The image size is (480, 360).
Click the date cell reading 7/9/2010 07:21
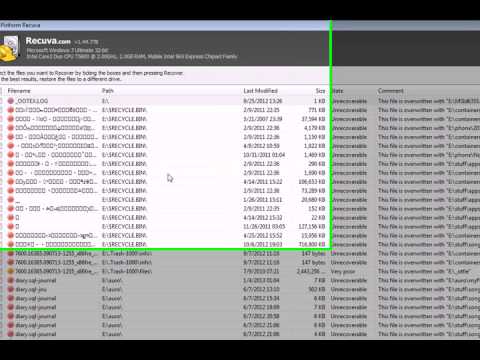(261, 271)
